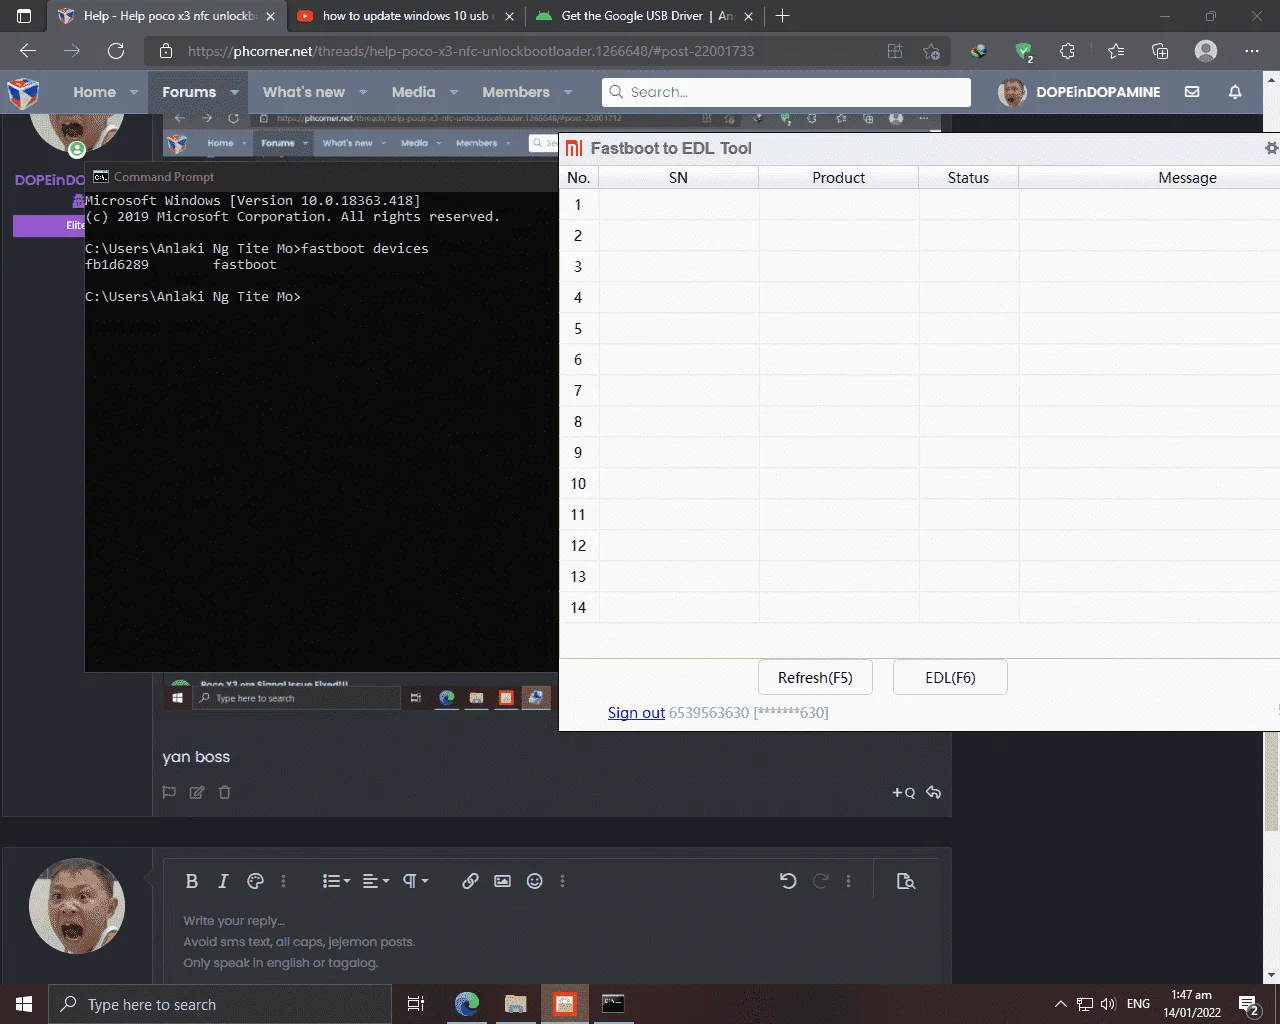Image resolution: width=1280 pixels, height=1024 pixels.
Task: Report the post using the flag icon
Action: (169, 792)
